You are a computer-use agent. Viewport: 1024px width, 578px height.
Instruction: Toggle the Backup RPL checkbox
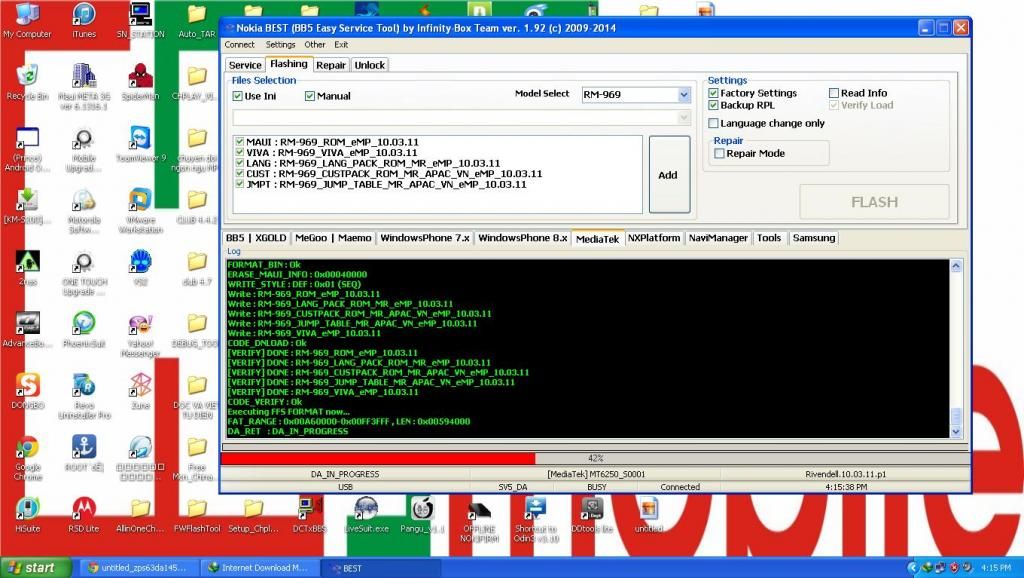coord(713,105)
